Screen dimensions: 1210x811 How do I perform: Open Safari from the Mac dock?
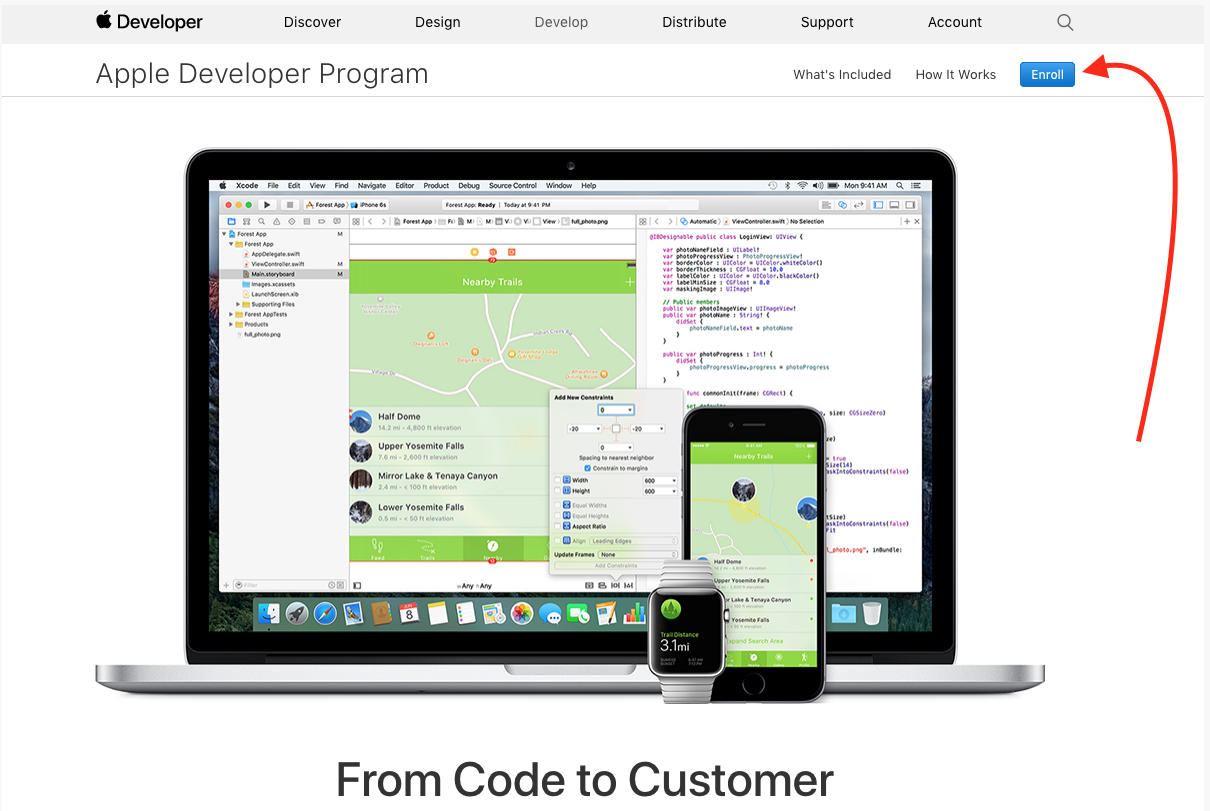click(x=325, y=614)
